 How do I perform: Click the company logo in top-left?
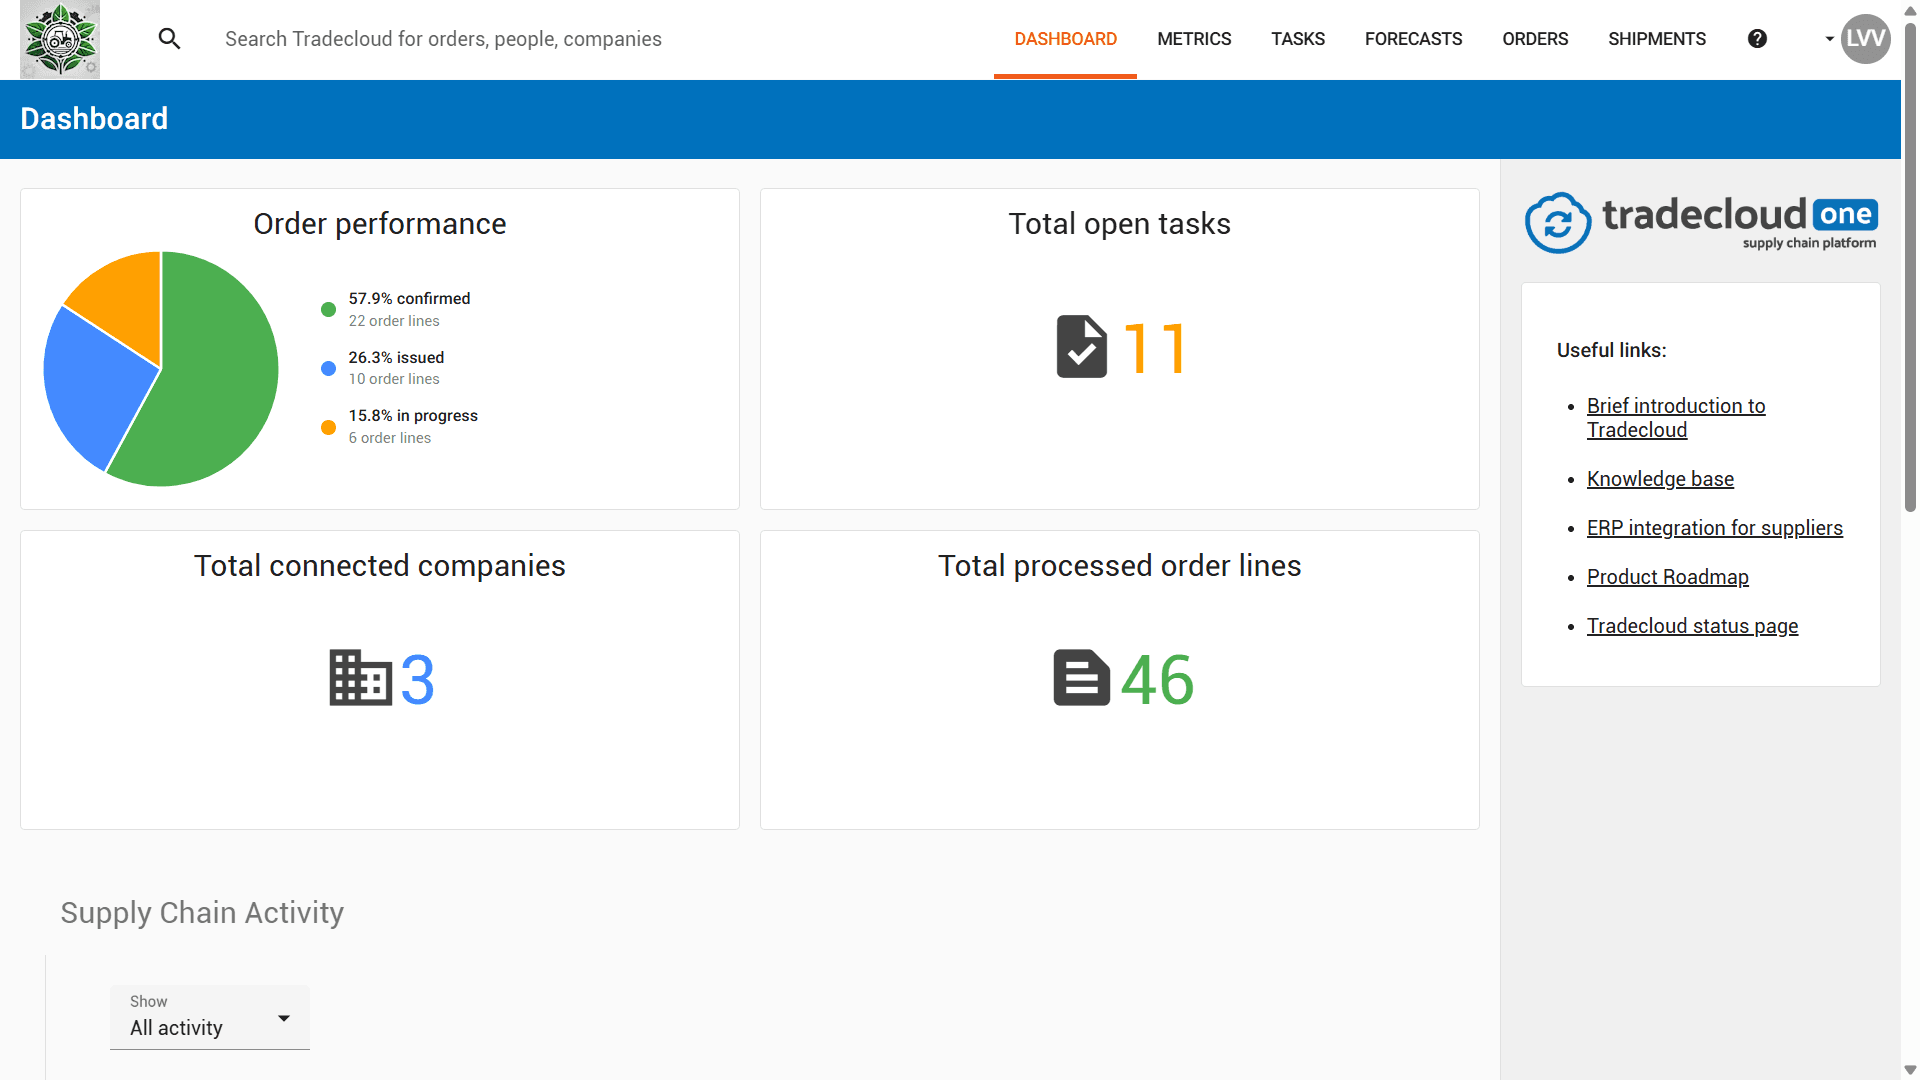pos(60,39)
